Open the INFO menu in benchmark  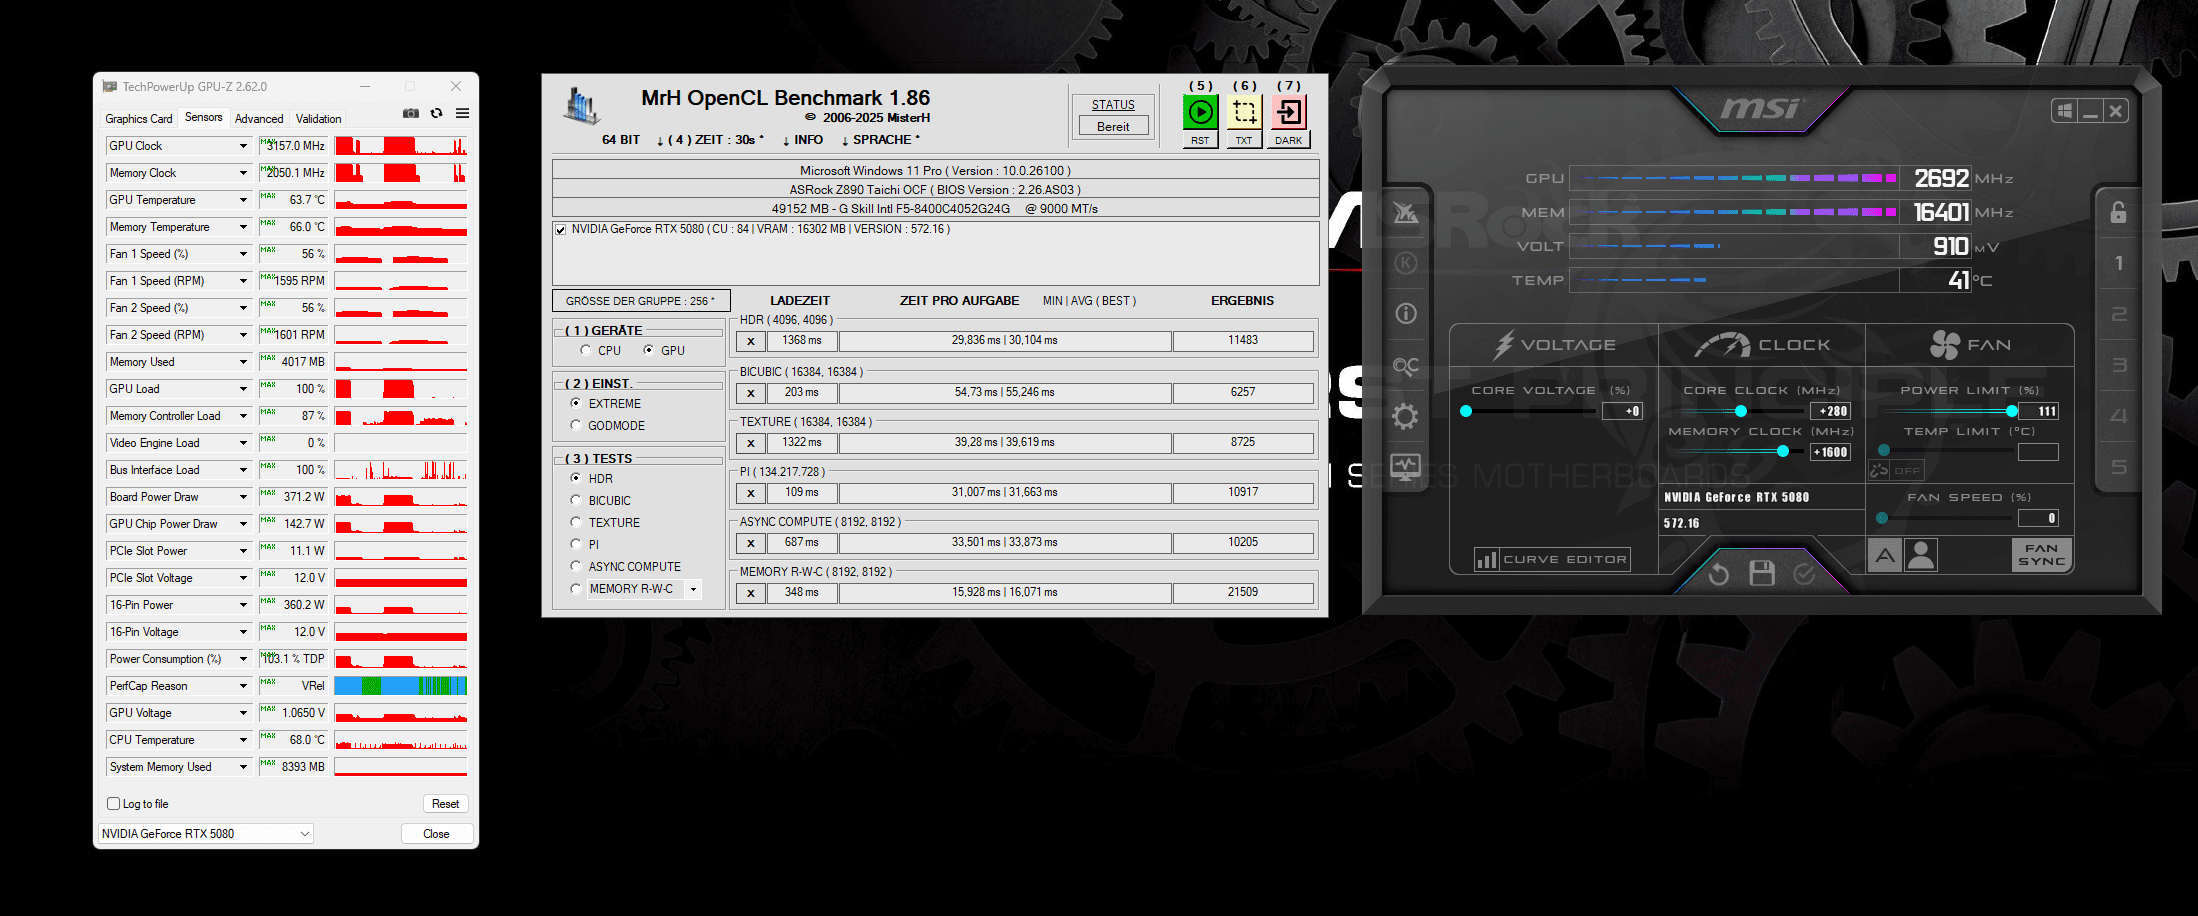pyautogui.click(x=803, y=140)
